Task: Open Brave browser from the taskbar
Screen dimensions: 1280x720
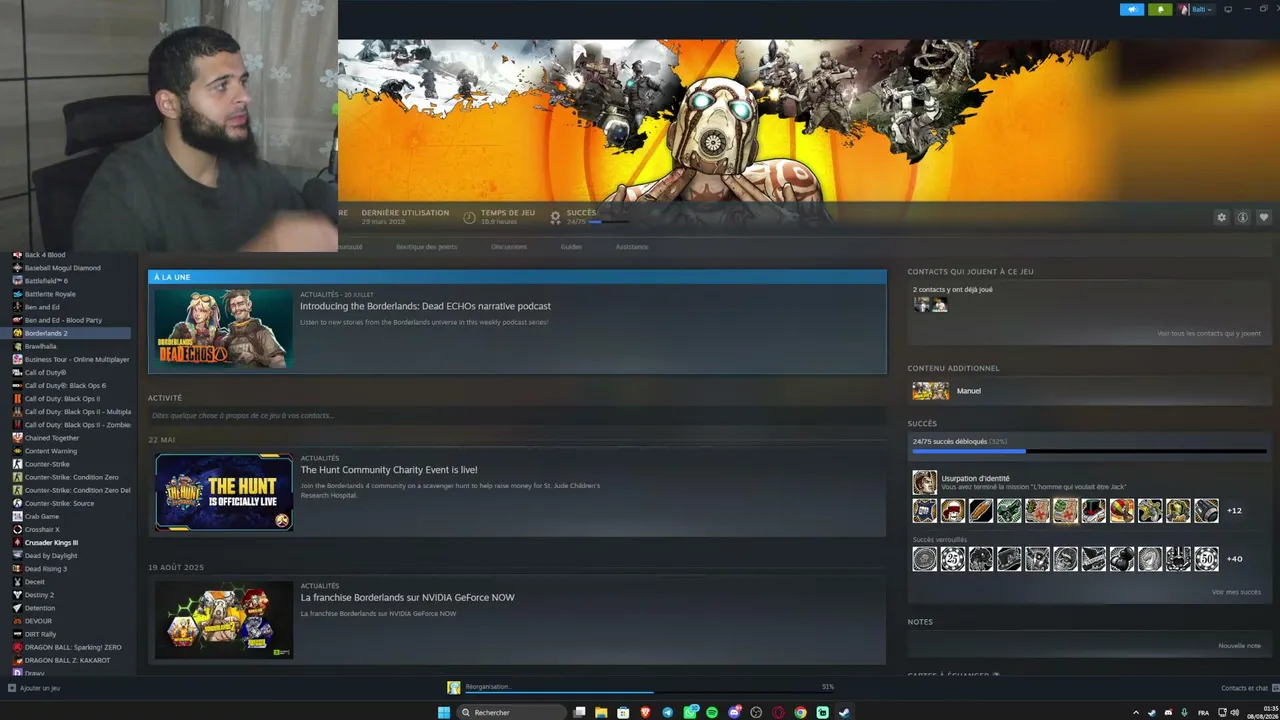Action: click(x=645, y=713)
